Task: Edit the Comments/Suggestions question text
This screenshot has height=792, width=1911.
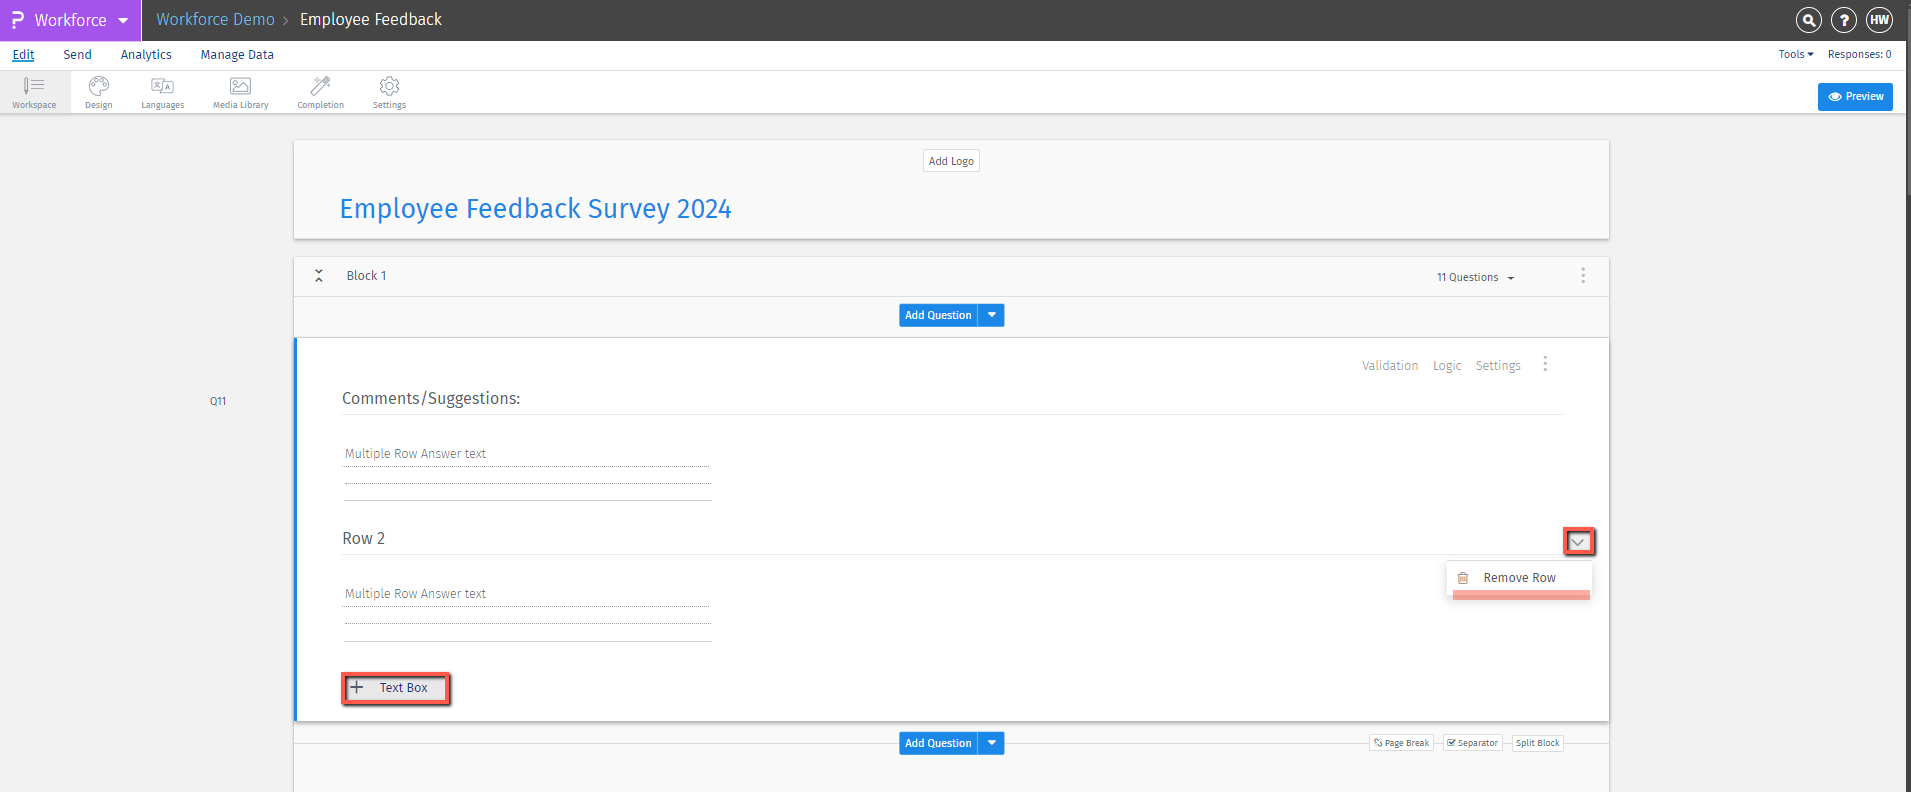Action: click(x=431, y=399)
